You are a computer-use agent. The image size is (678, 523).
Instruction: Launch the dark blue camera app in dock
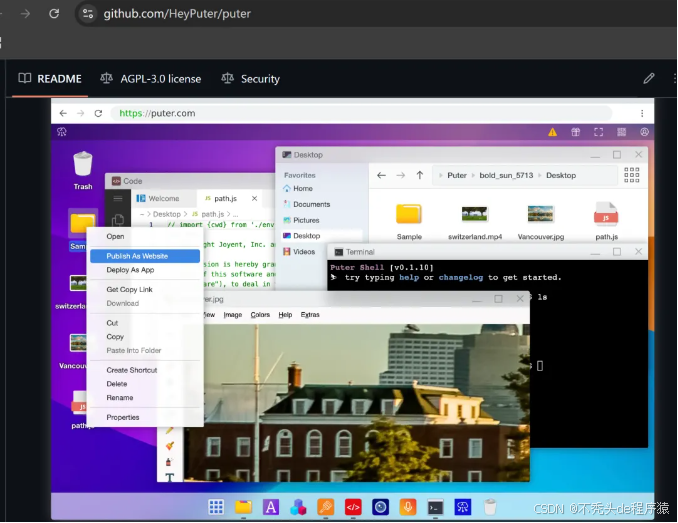pyautogui.click(x=381, y=507)
